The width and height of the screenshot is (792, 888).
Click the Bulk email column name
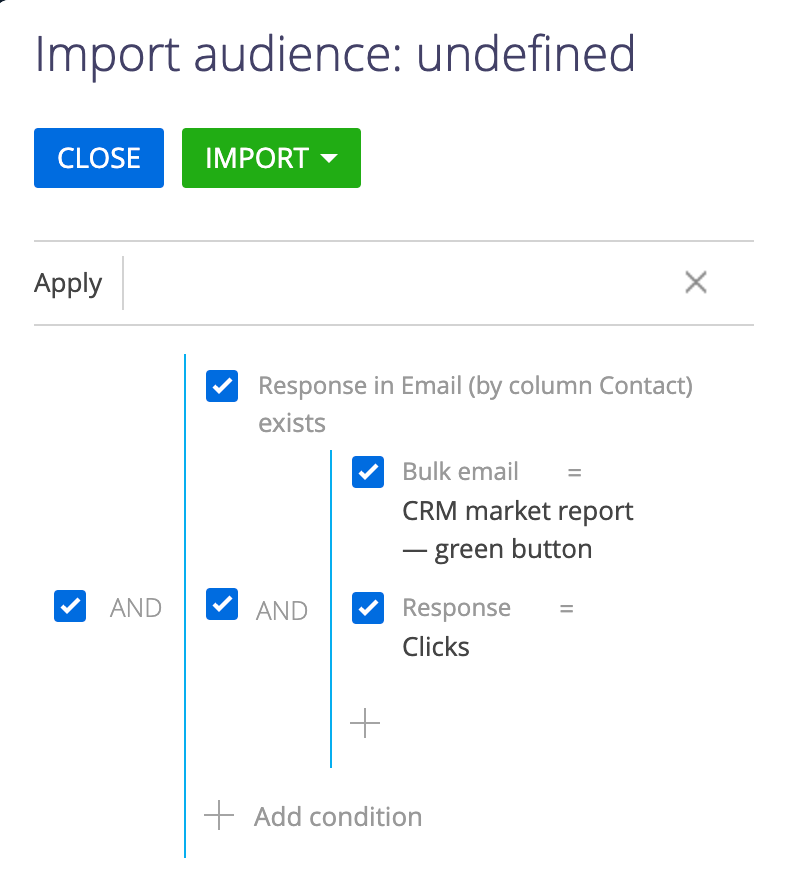point(460,472)
